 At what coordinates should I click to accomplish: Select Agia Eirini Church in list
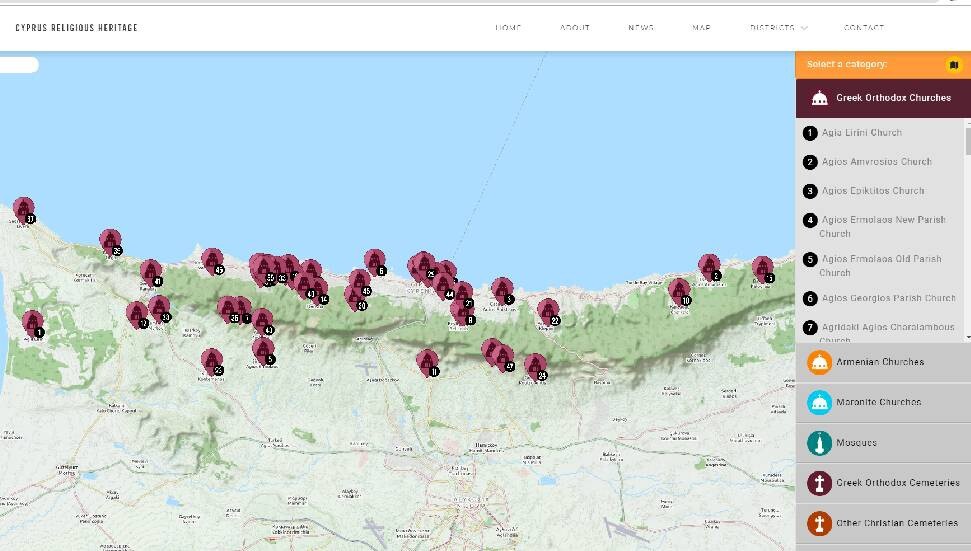[x=861, y=132]
